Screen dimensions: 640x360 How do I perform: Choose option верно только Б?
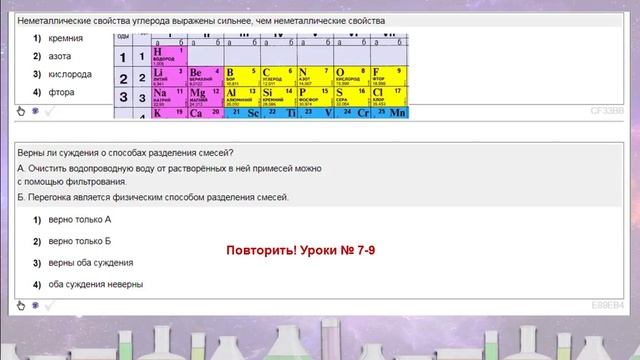tap(72, 241)
